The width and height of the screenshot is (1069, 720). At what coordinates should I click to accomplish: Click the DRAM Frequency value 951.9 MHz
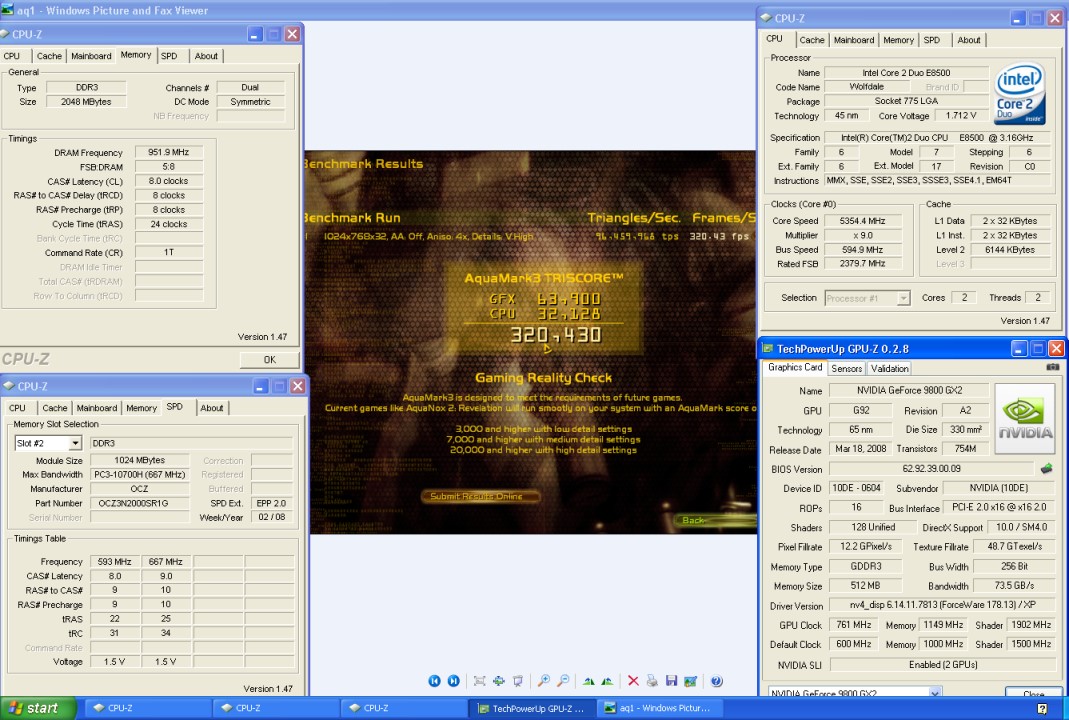point(168,152)
